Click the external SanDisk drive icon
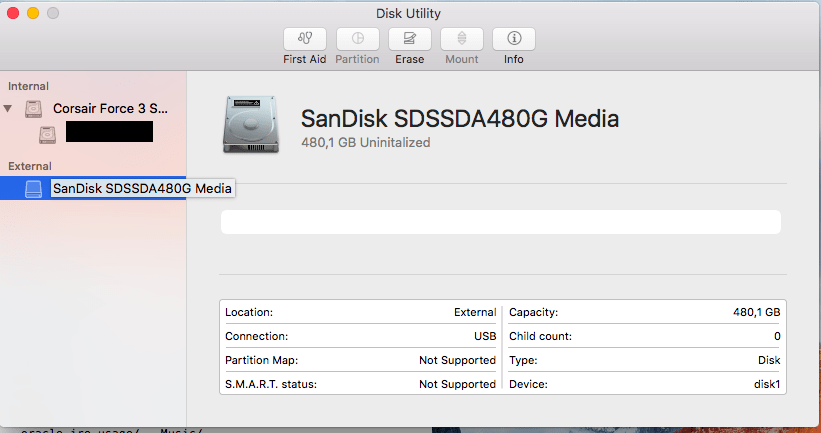This screenshot has height=433, width=821. pyautogui.click(x=34, y=188)
